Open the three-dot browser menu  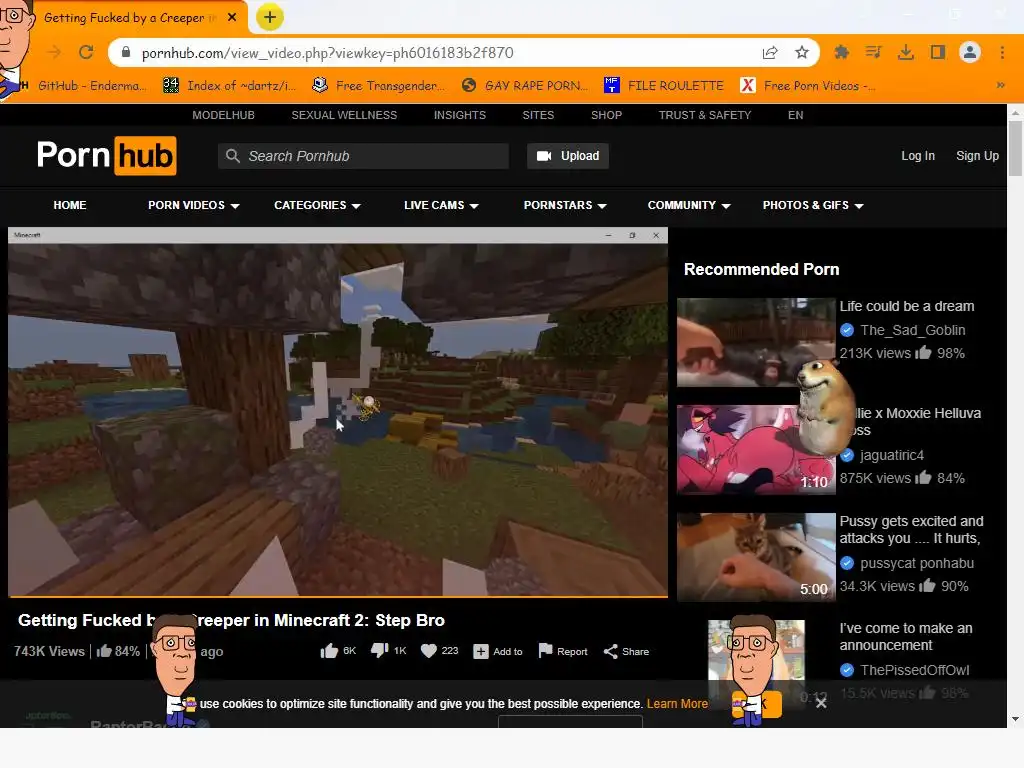(1002, 52)
